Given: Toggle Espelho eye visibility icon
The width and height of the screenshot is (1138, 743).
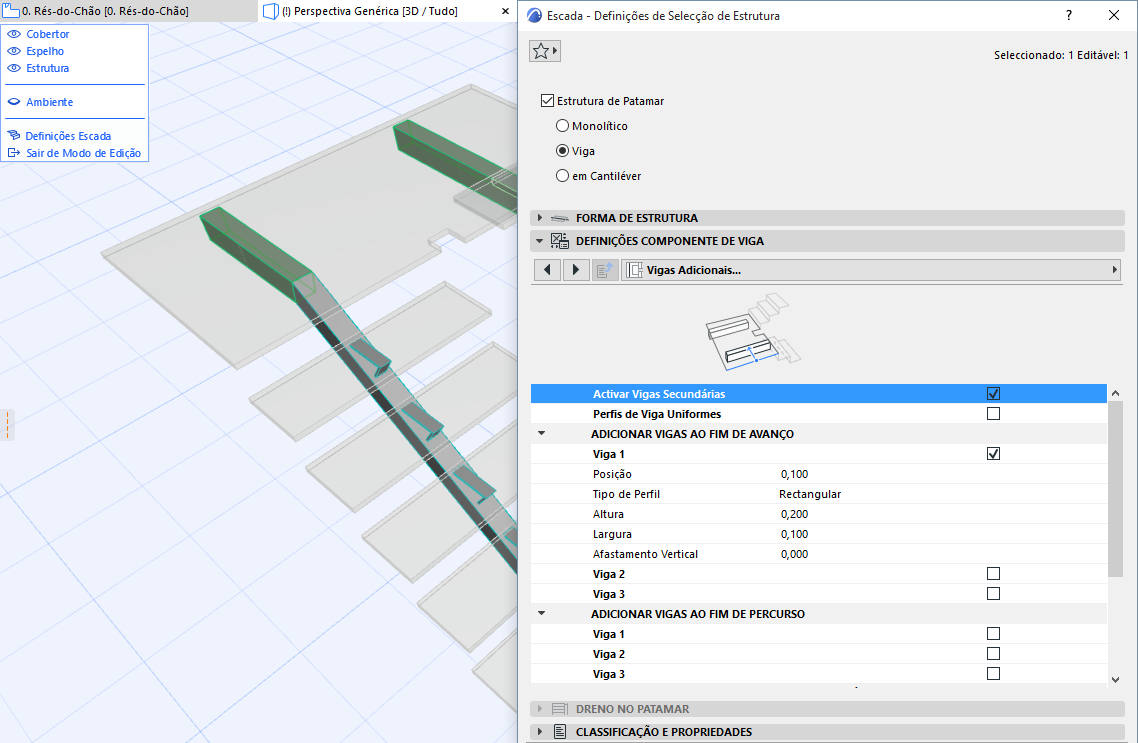Looking at the screenshot, I should click(14, 51).
